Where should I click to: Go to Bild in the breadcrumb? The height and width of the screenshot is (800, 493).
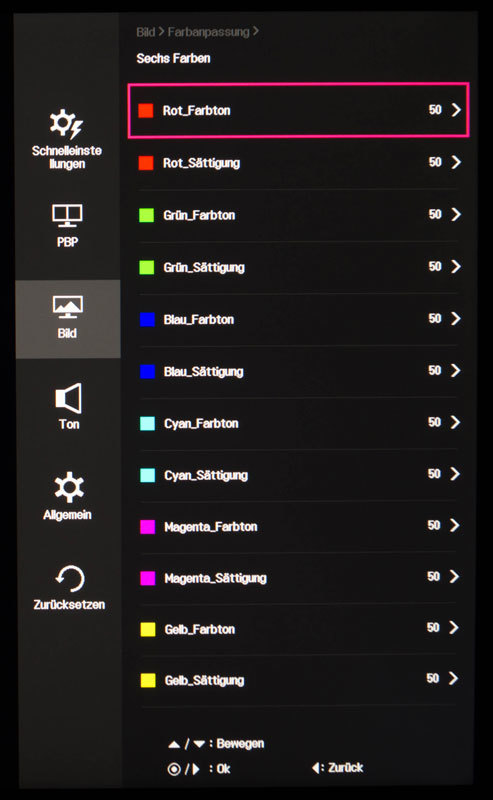145,32
